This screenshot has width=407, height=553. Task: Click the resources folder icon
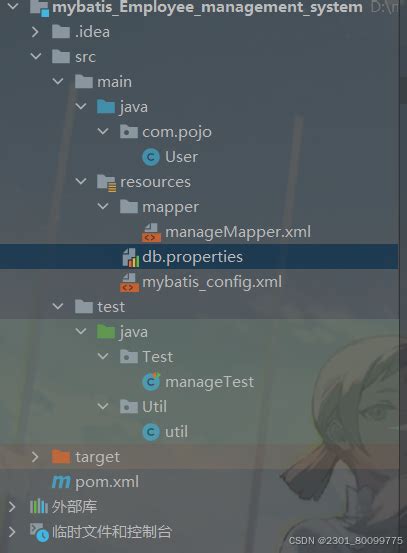[107, 183]
